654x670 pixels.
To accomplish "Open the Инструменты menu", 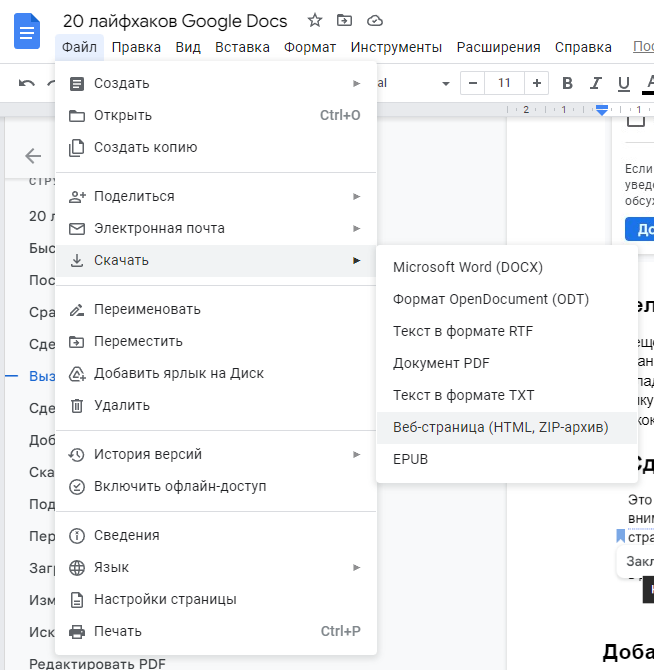I will click(x=396, y=47).
